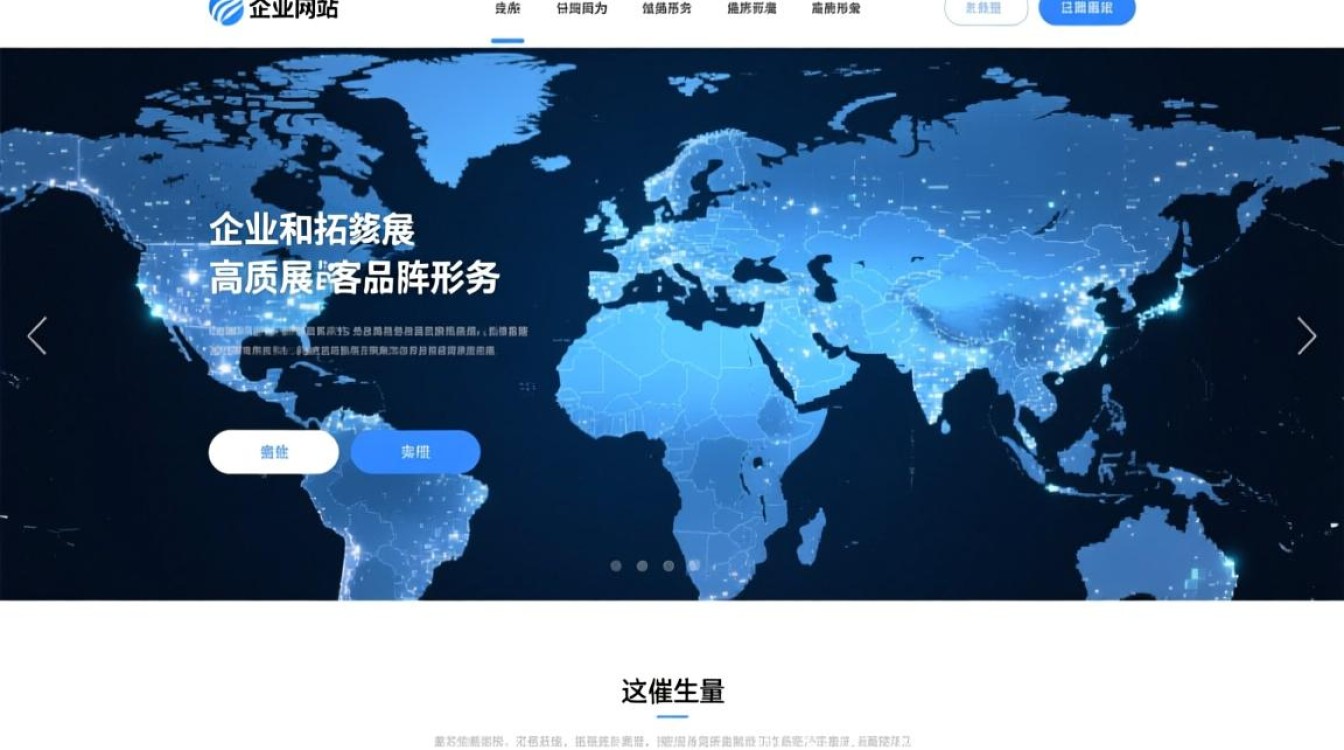Select the fifth navigation menu item
The width and height of the screenshot is (1344, 750).
pyautogui.click(x=835, y=10)
